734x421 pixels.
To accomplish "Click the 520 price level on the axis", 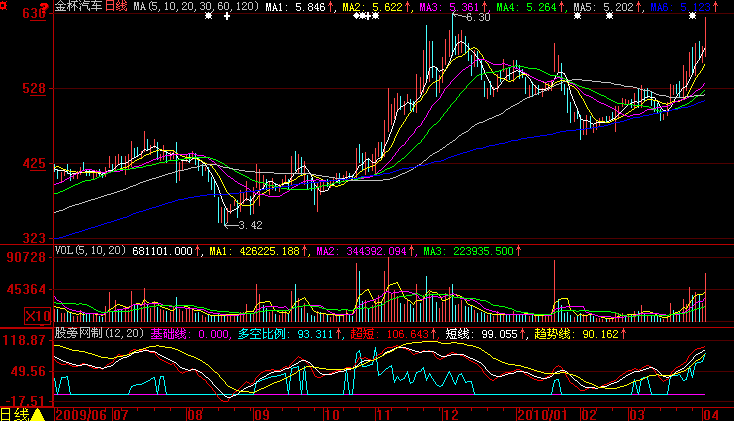I will 36,89.
